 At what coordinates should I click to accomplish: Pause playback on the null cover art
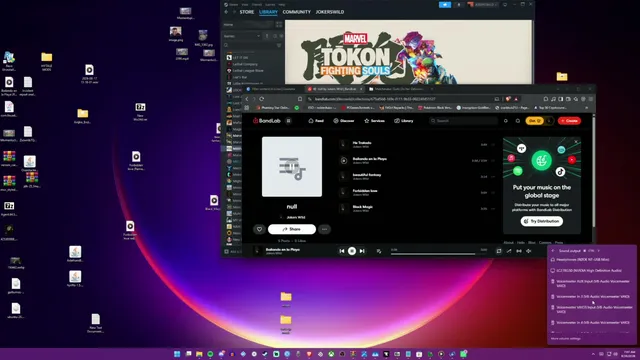point(292,167)
